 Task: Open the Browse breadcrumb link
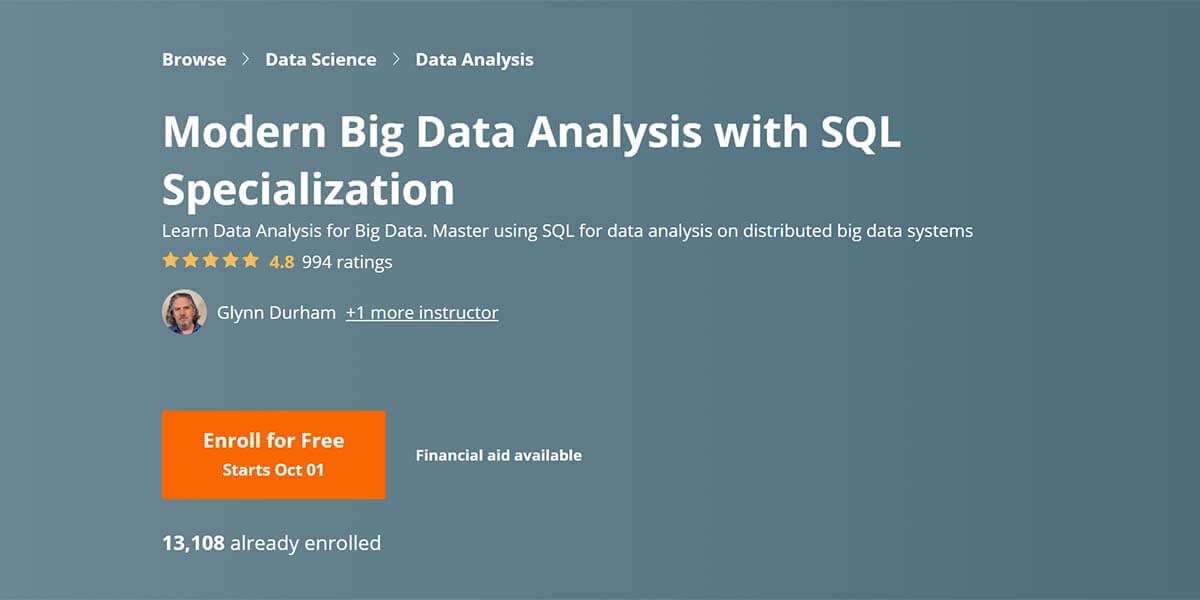coord(194,60)
